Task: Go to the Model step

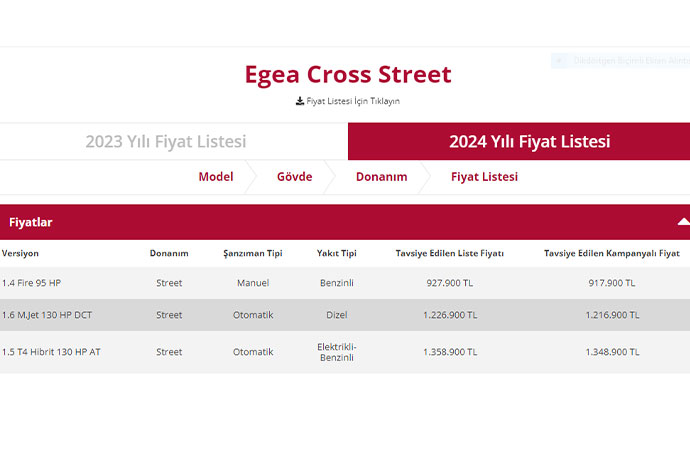Action: (x=216, y=177)
